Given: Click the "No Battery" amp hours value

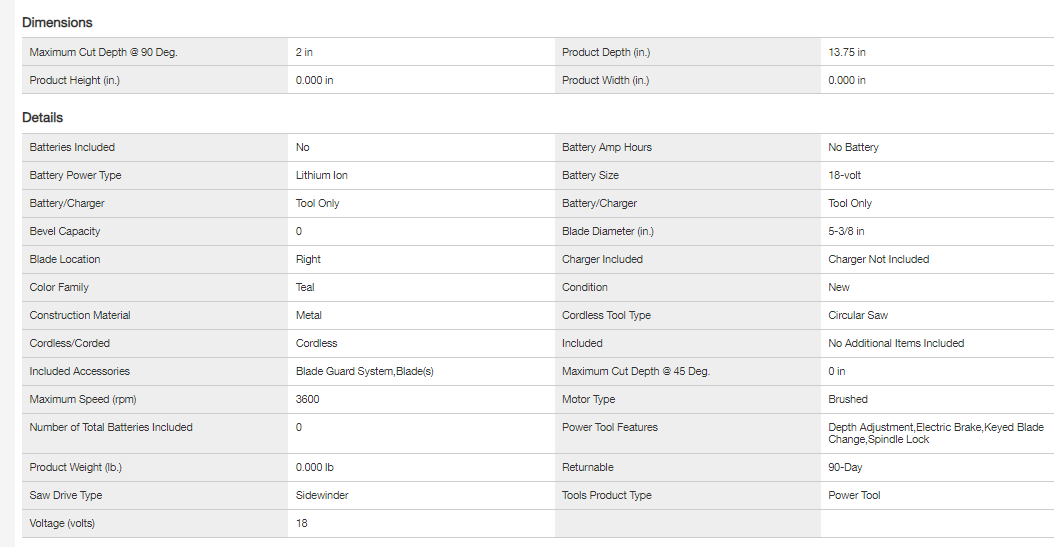Looking at the screenshot, I should (853, 147).
